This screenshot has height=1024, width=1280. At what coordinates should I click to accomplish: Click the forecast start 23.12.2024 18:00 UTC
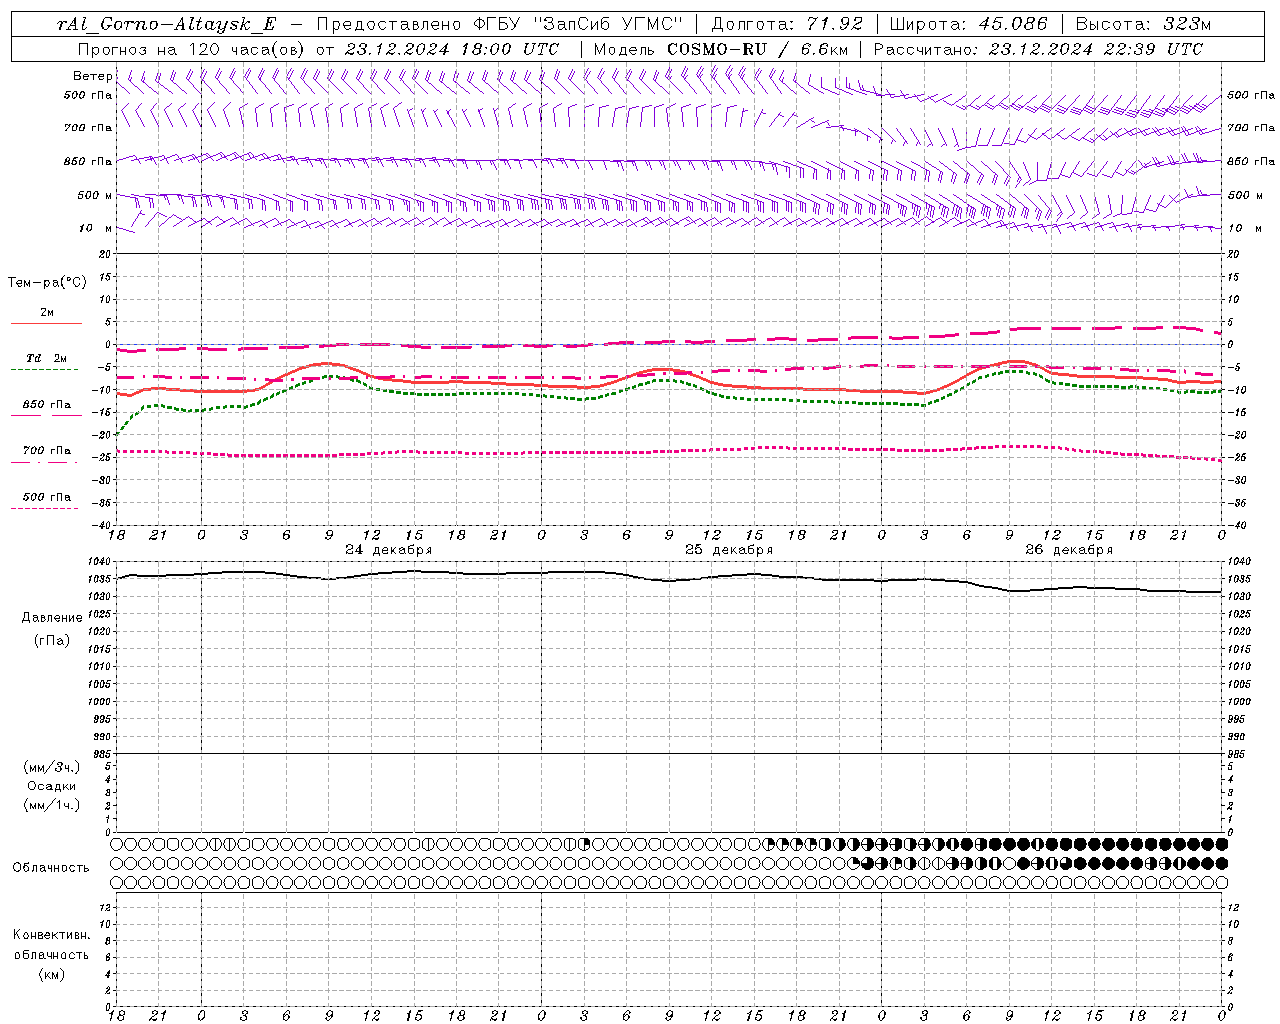point(452,49)
